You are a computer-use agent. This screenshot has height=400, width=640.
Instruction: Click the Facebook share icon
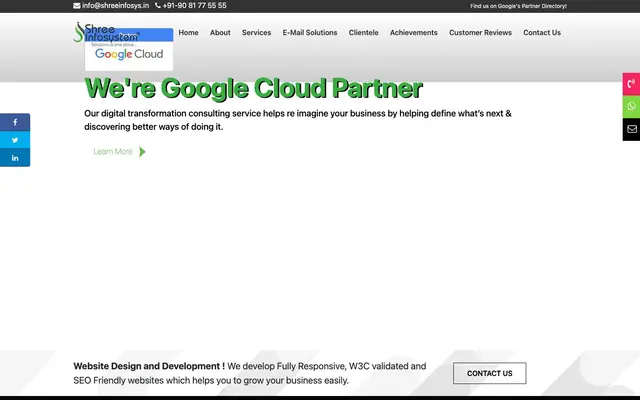coord(15,122)
